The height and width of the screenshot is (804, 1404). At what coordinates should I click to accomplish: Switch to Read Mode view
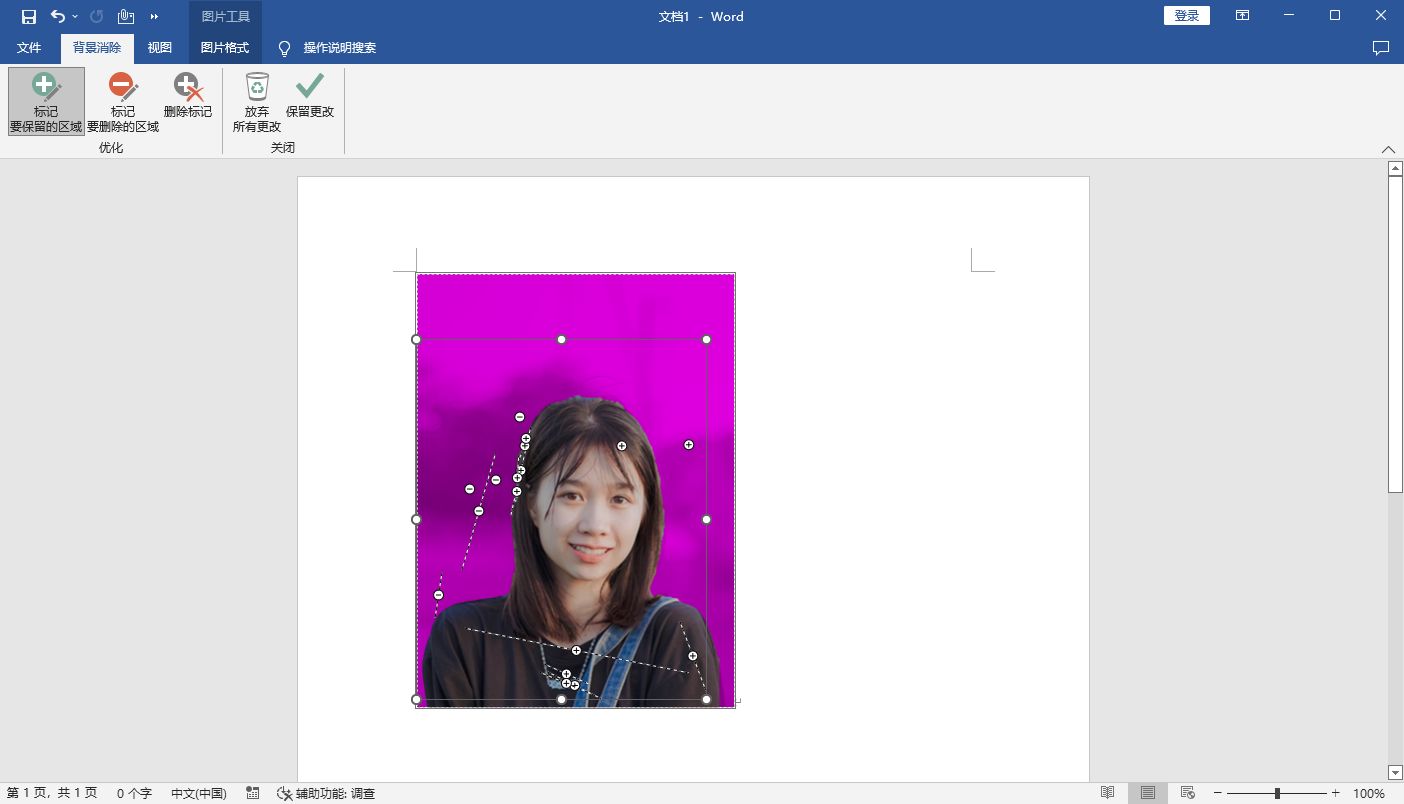pos(1108,793)
